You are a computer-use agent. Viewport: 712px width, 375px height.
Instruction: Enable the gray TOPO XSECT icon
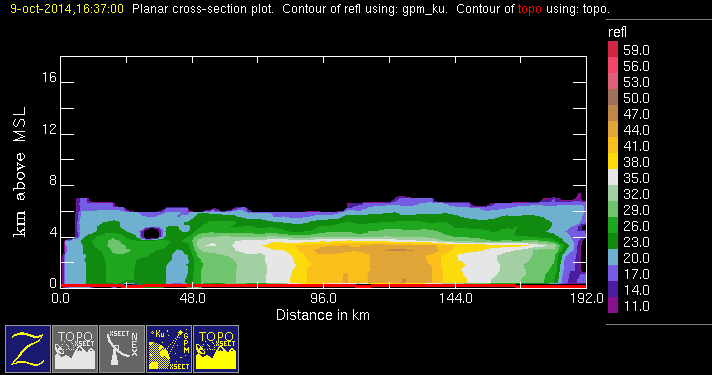point(75,349)
